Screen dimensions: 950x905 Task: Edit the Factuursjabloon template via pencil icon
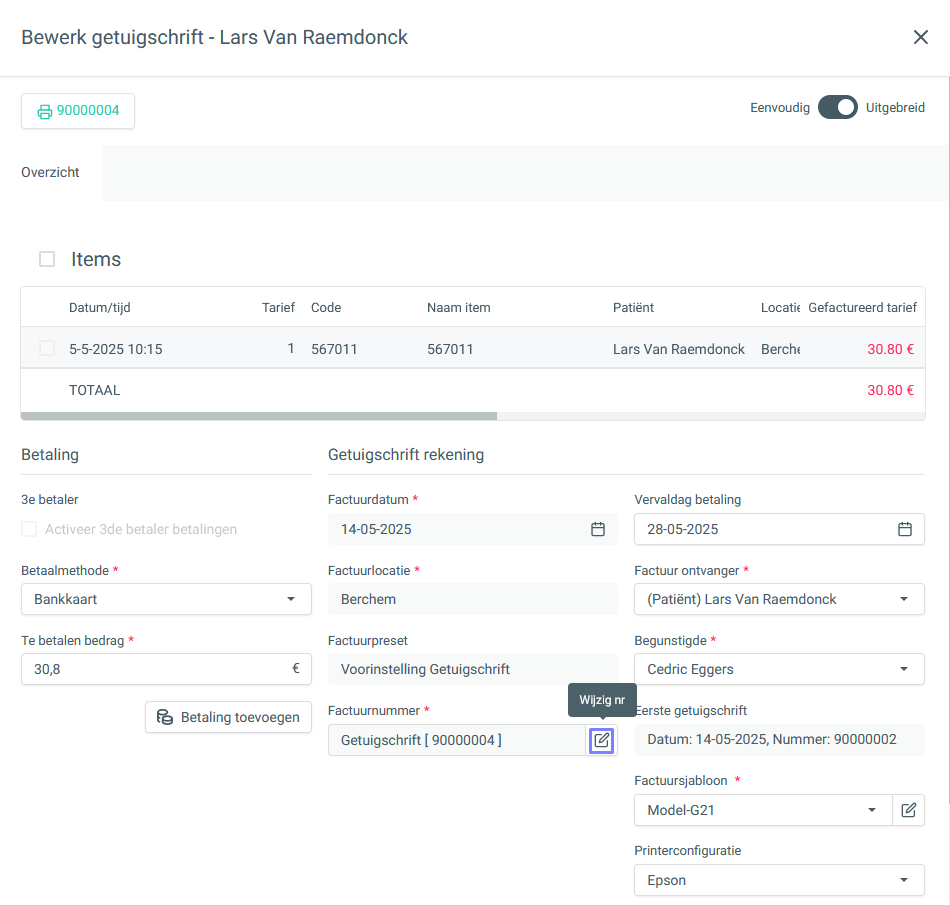coord(908,810)
